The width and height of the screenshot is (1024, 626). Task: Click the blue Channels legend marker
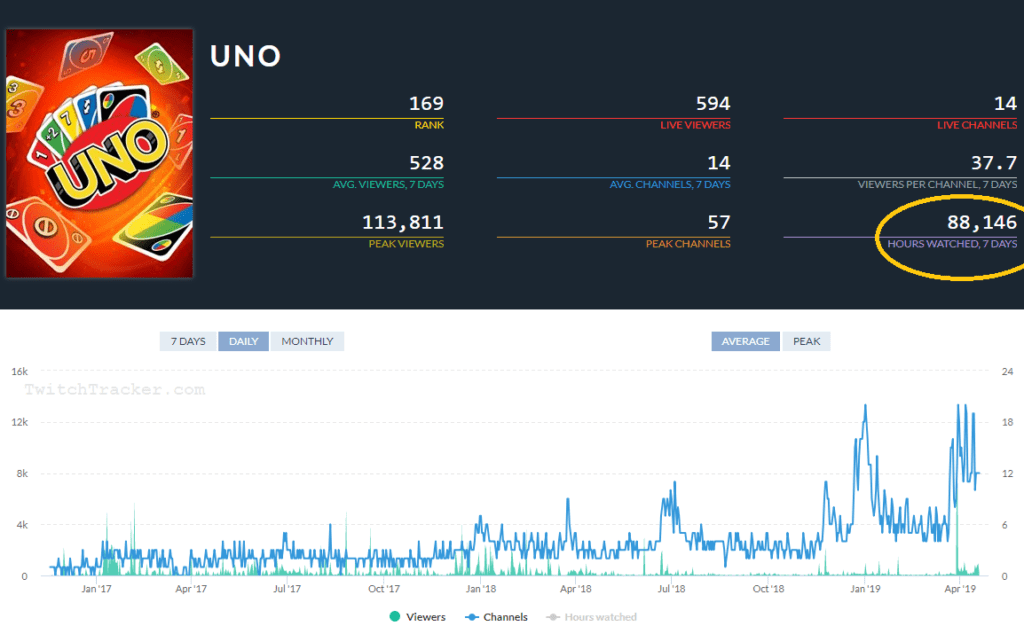472,617
